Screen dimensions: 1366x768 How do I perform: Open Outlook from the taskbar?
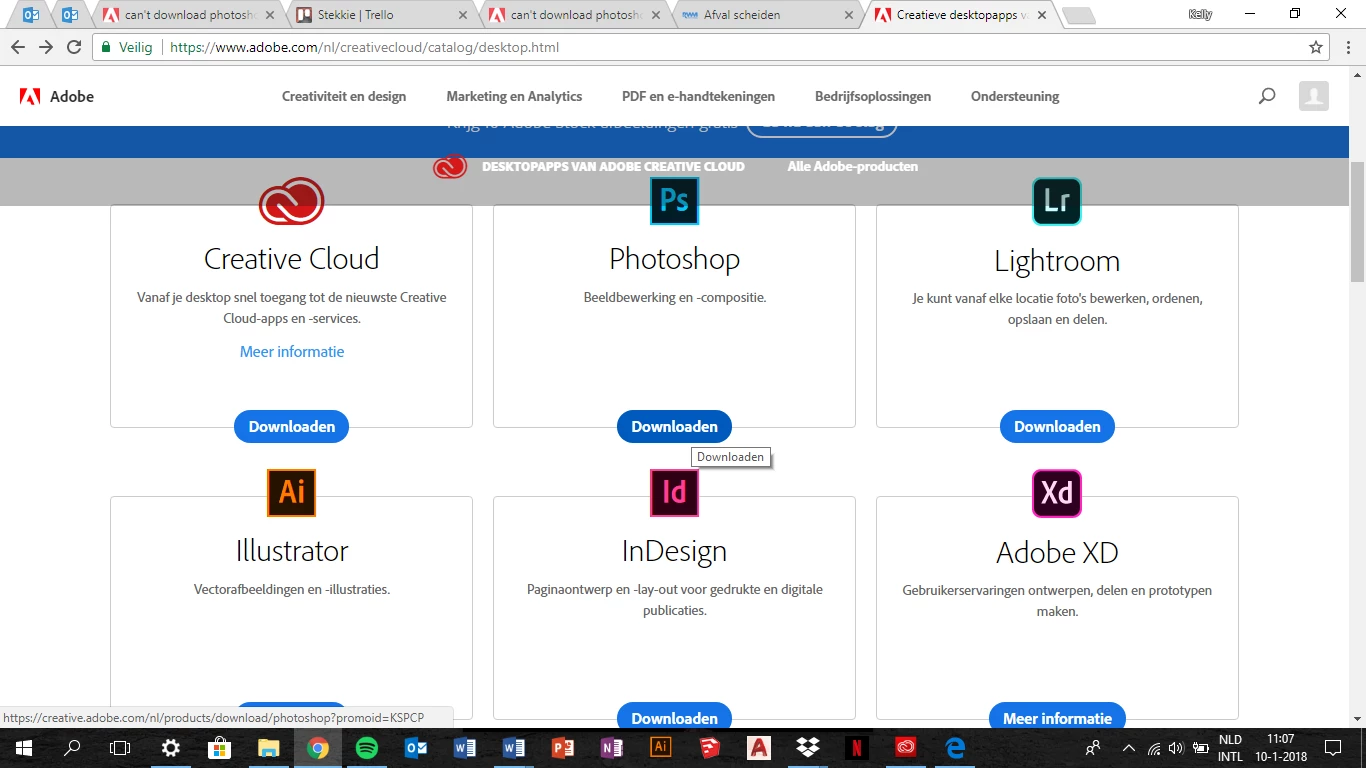pyautogui.click(x=416, y=748)
